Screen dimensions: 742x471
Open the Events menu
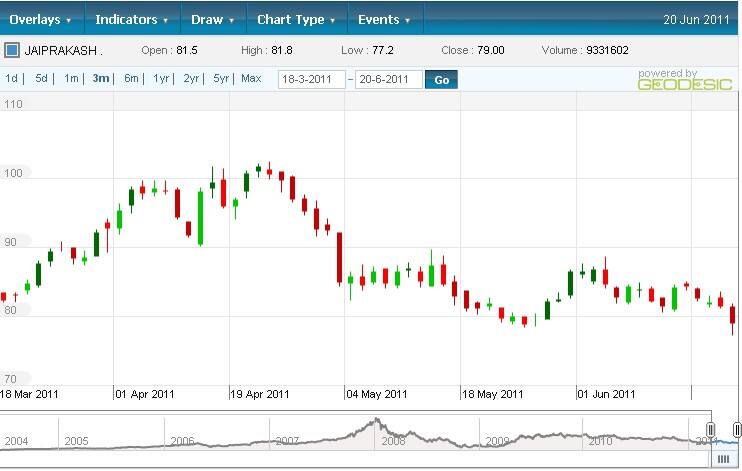tap(384, 19)
